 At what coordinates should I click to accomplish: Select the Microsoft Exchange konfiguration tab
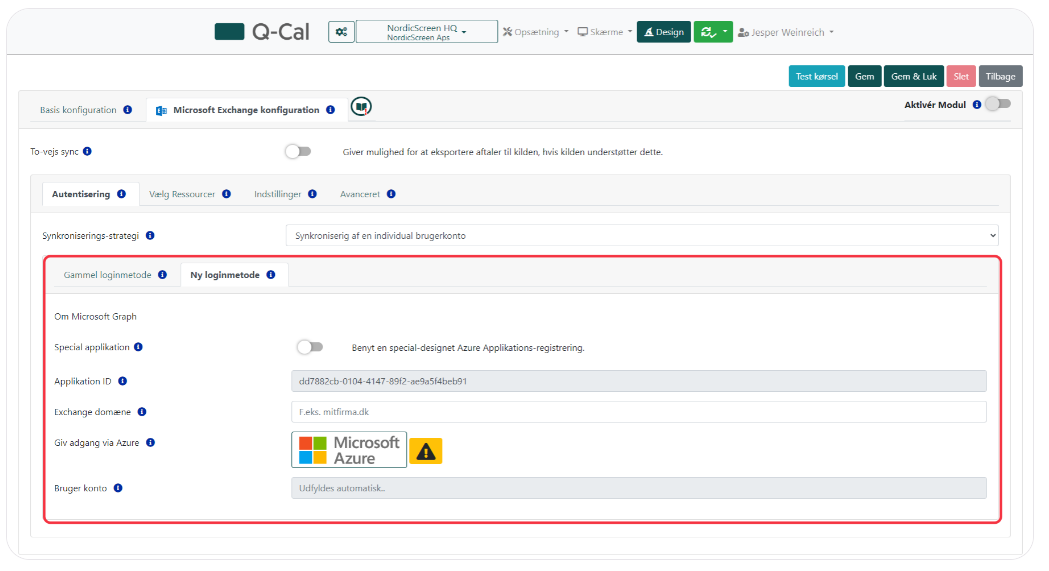click(246, 110)
